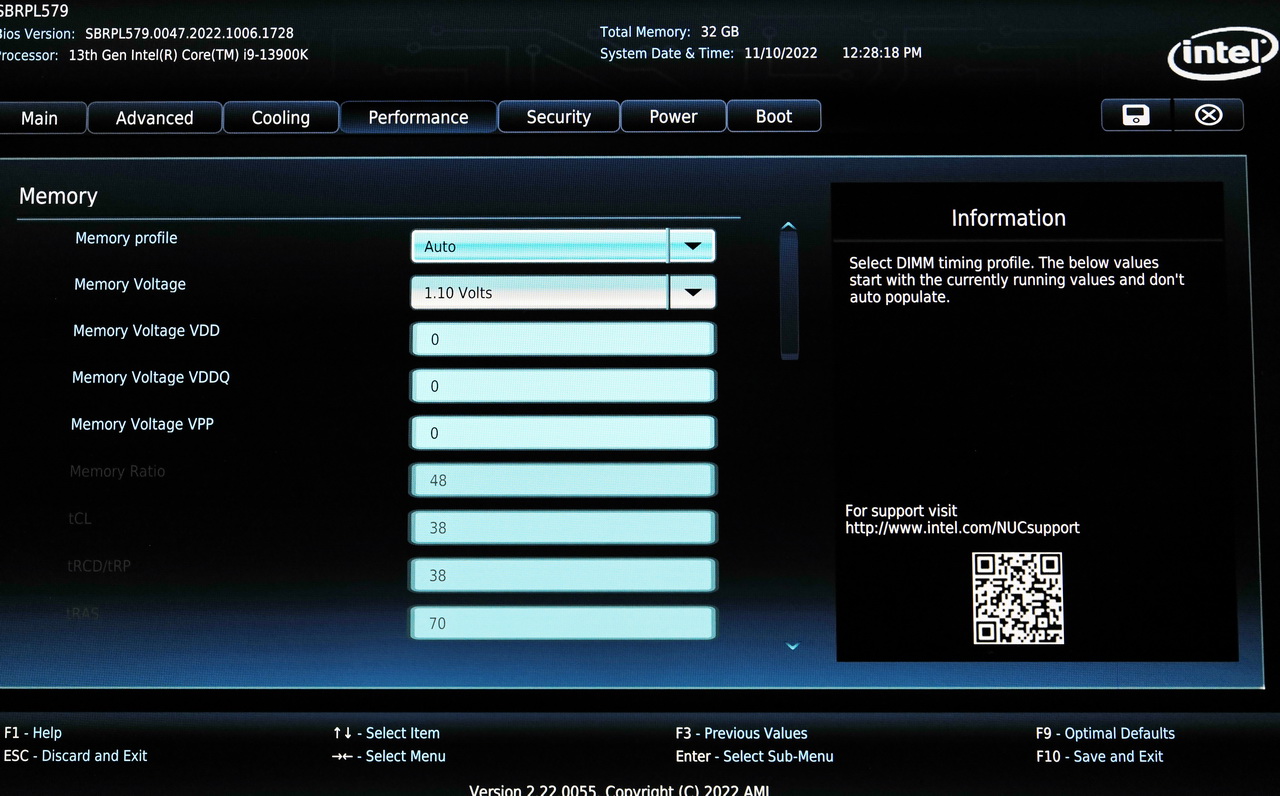The height and width of the screenshot is (796, 1280).
Task: Click the Select Item arrow keys hint
Action: pyautogui.click(x=386, y=733)
